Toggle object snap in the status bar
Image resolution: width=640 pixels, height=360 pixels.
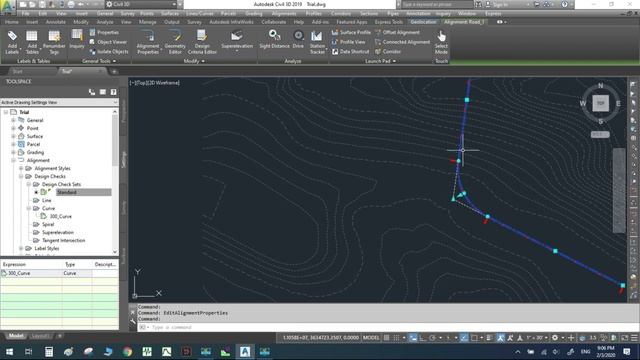pos(474,338)
